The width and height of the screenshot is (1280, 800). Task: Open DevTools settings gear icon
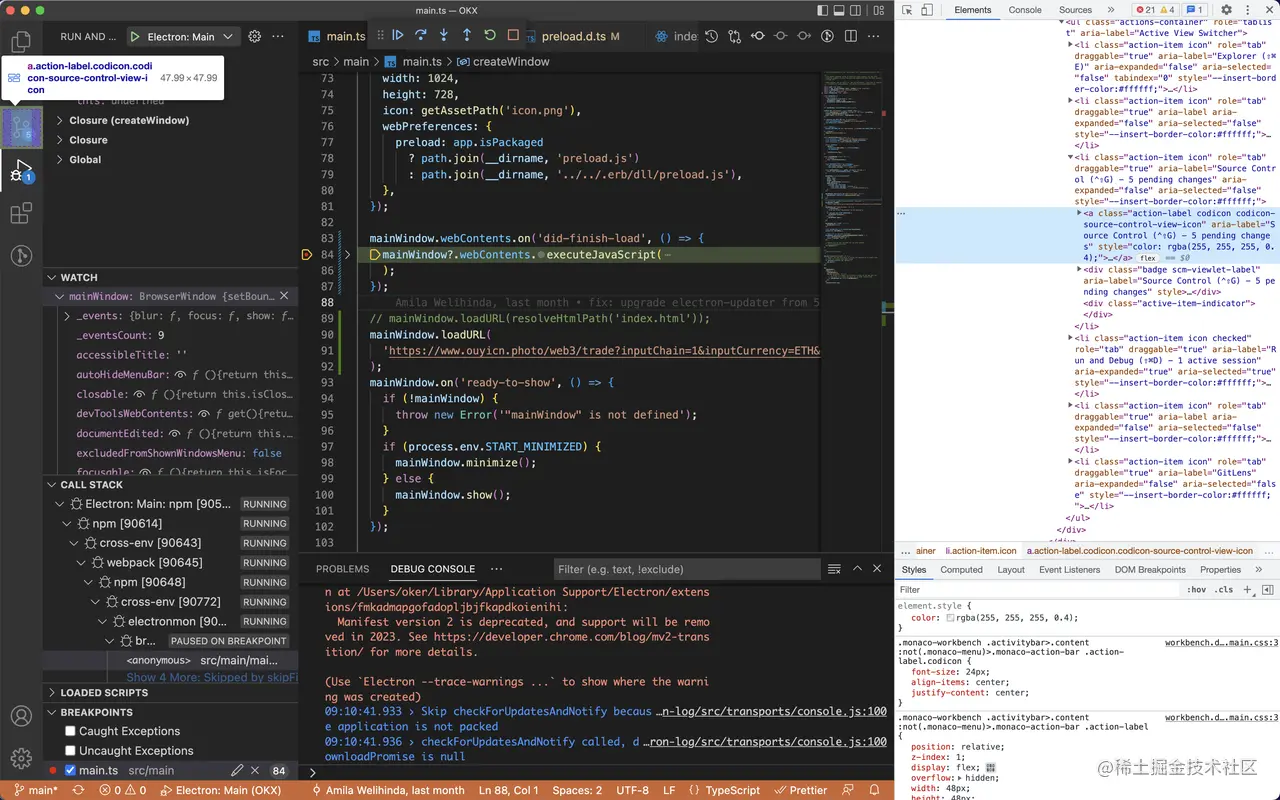coord(1225,10)
